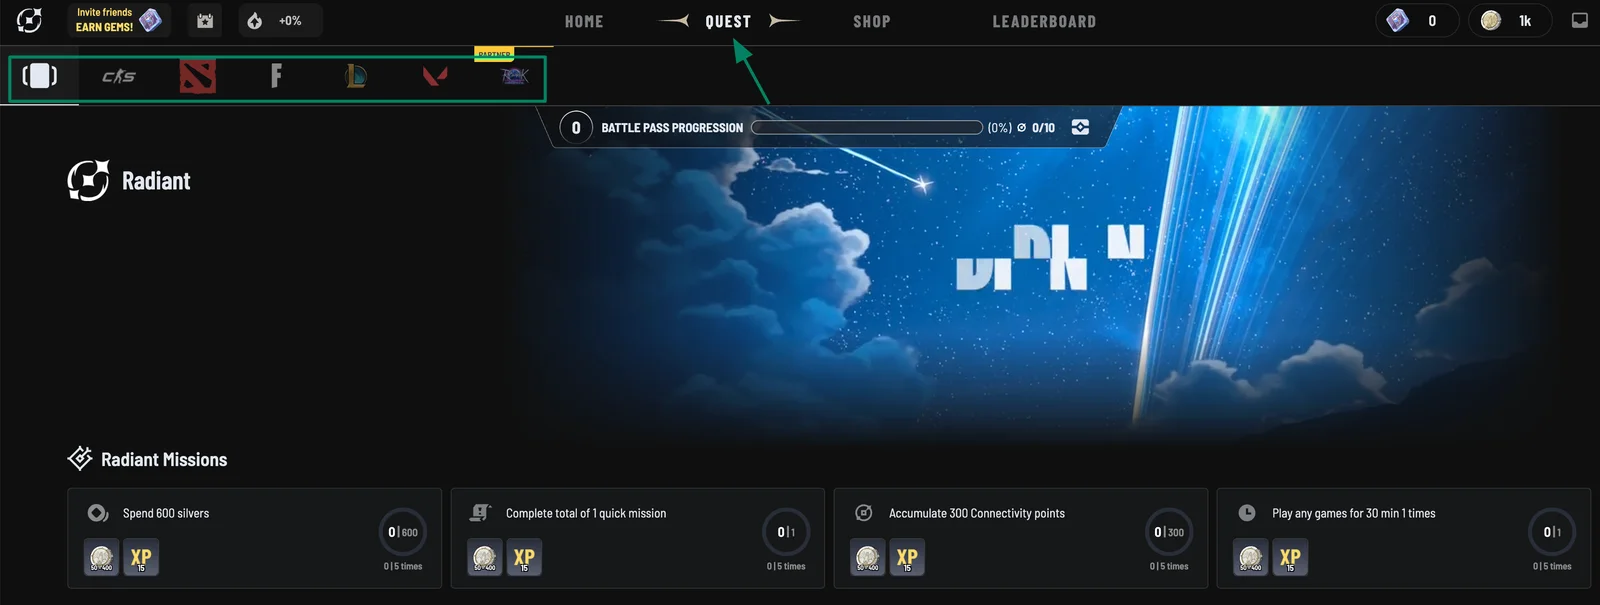Click the XP reward on the quick mission card
Screen dimensions: 1600x605
coord(524,558)
